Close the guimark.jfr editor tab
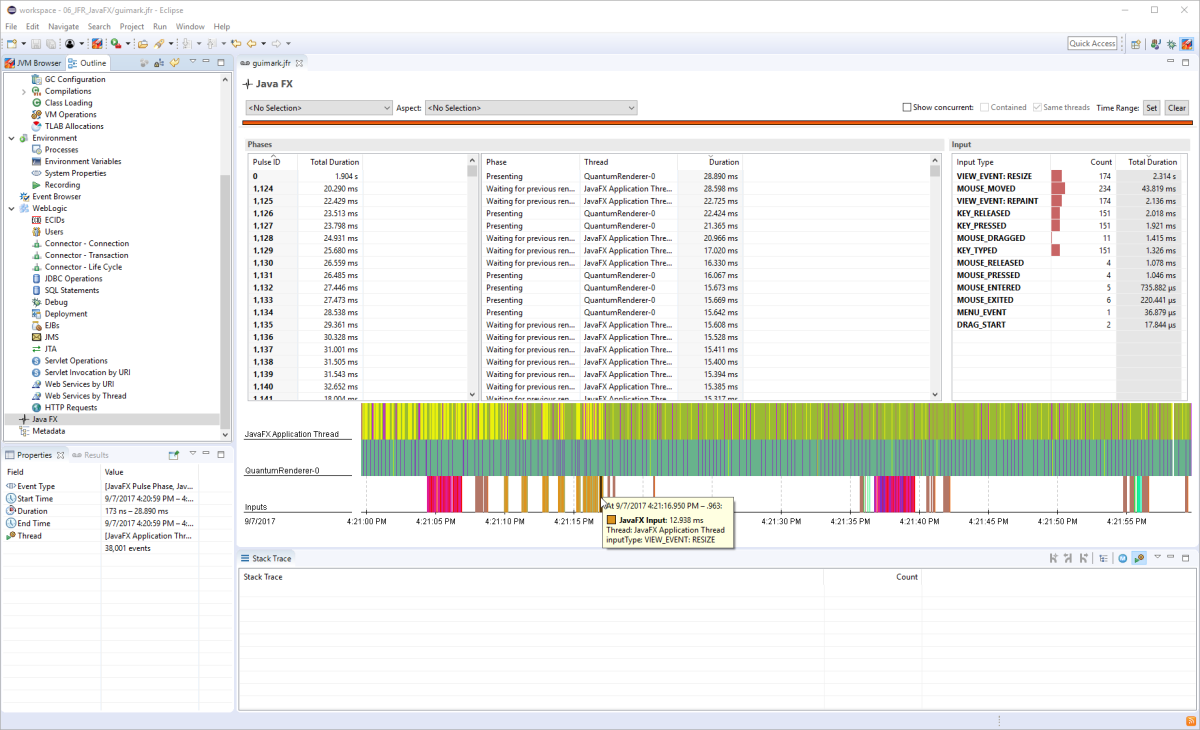This screenshot has width=1200, height=730. tap(299, 63)
